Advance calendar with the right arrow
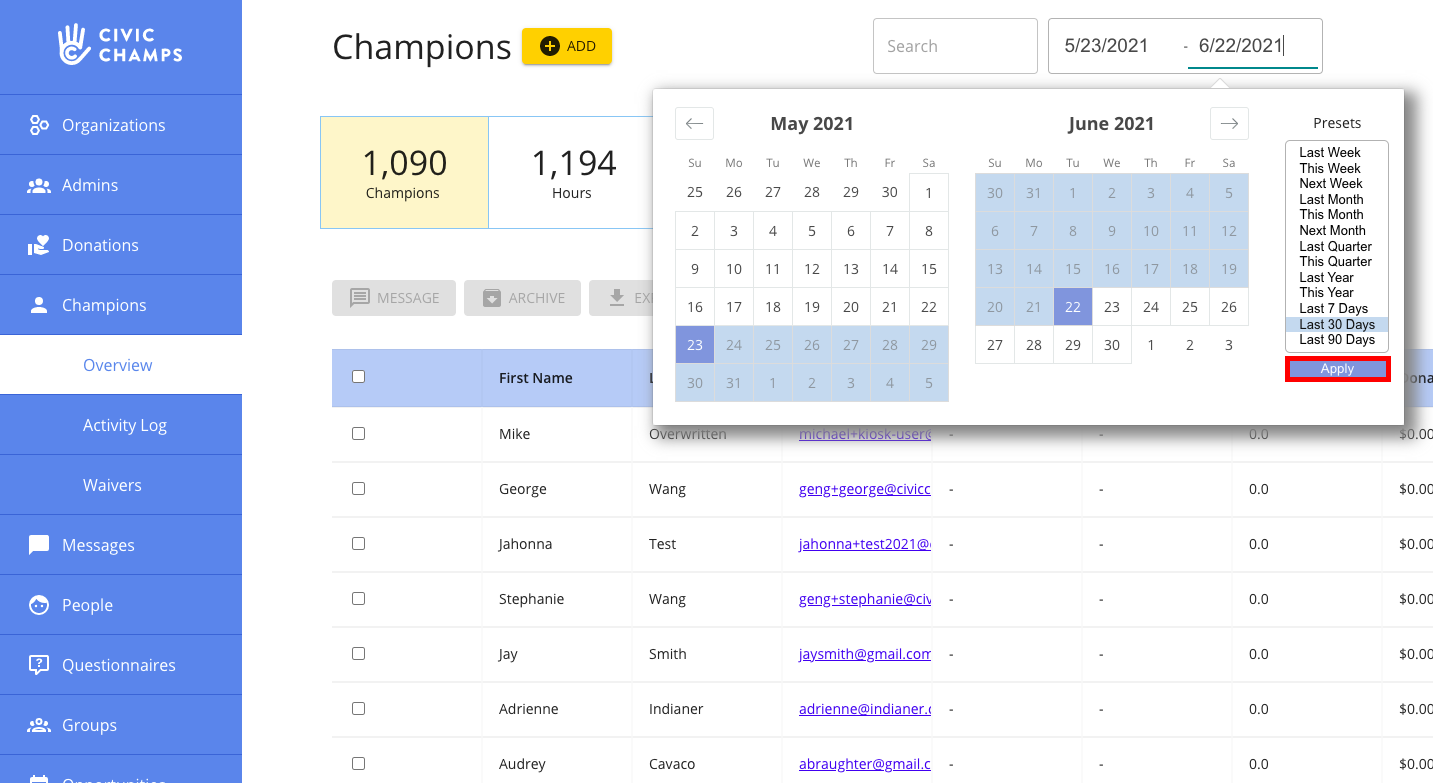This screenshot has width=1433, height=783. point(1229,124)
